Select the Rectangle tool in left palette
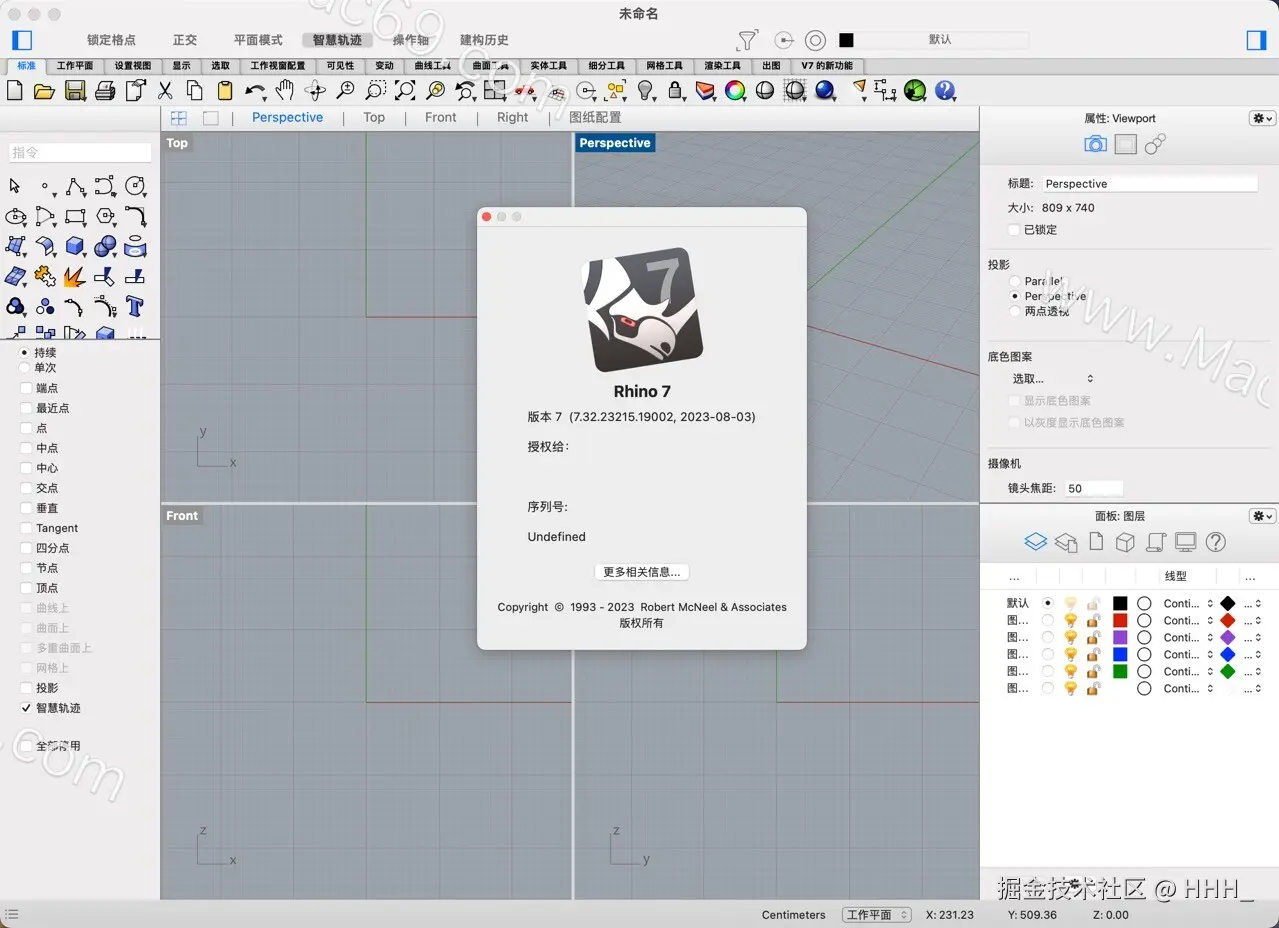 (75, 216)
